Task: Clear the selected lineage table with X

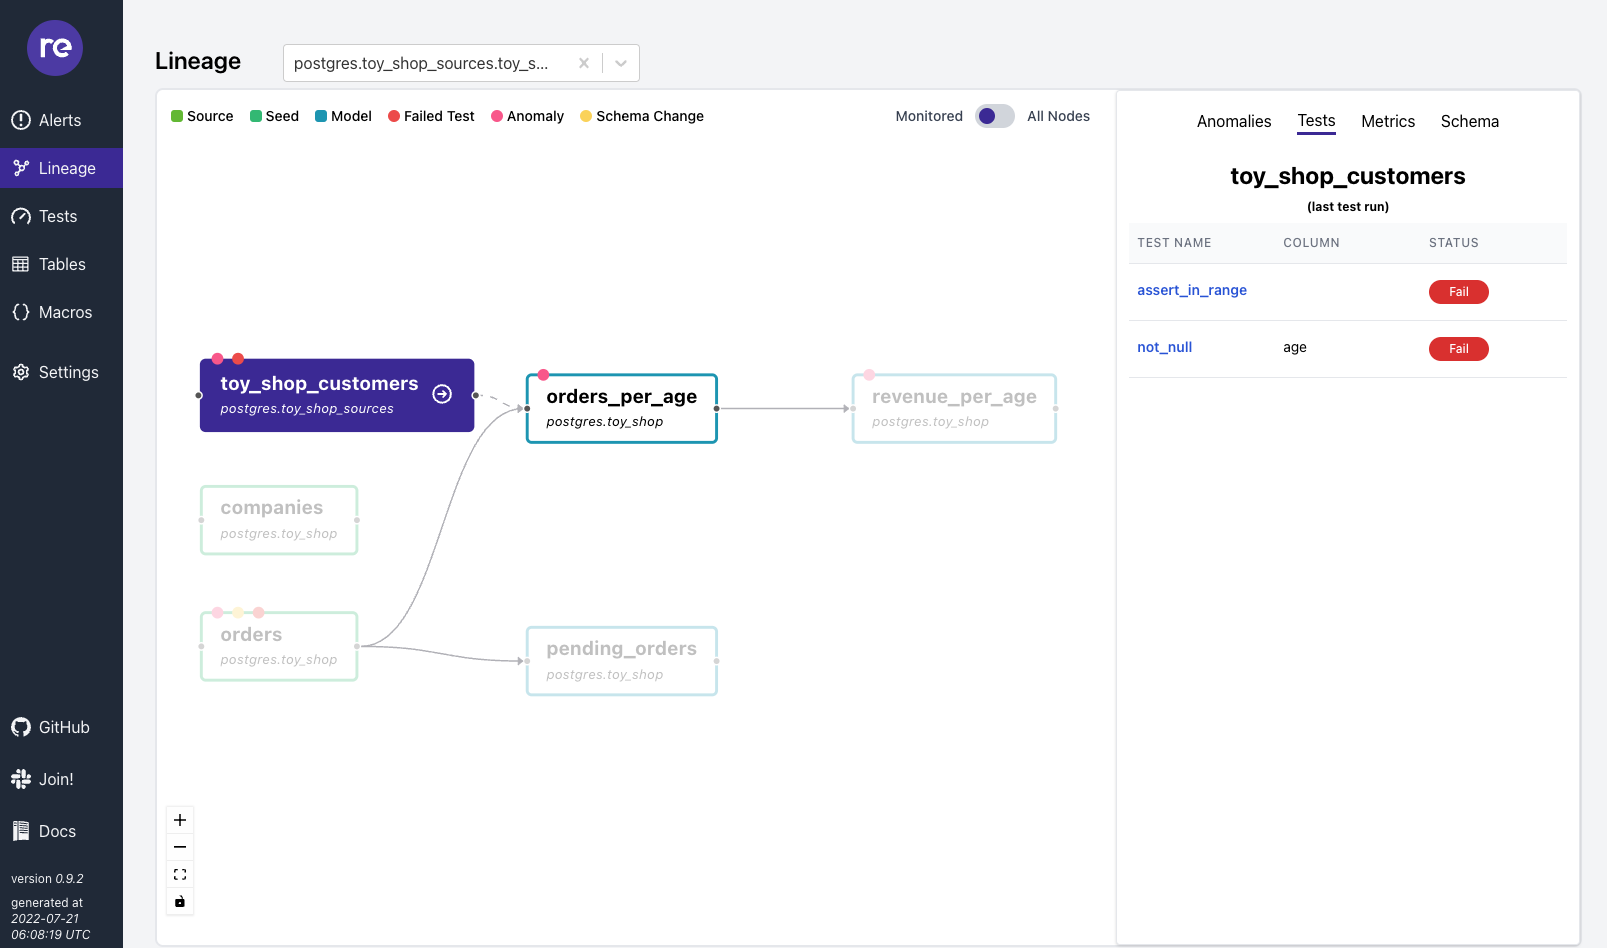Action: point(584,63)
